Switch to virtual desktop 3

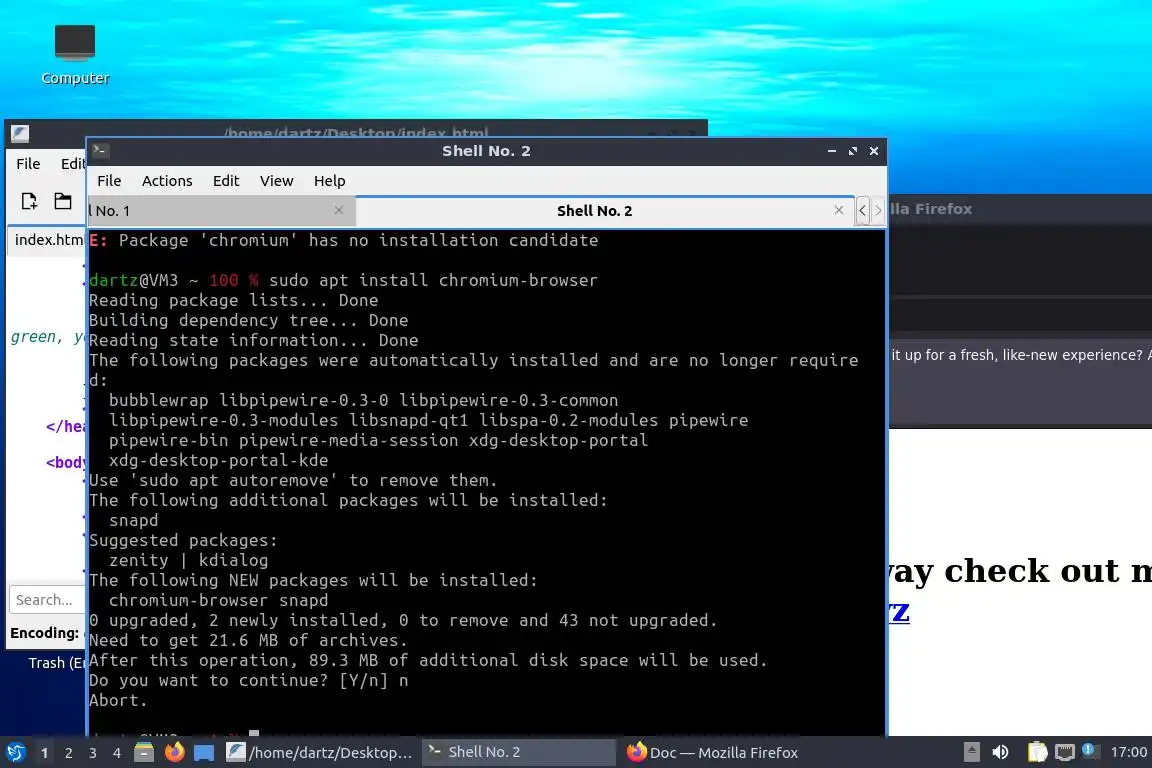(93, 753)
